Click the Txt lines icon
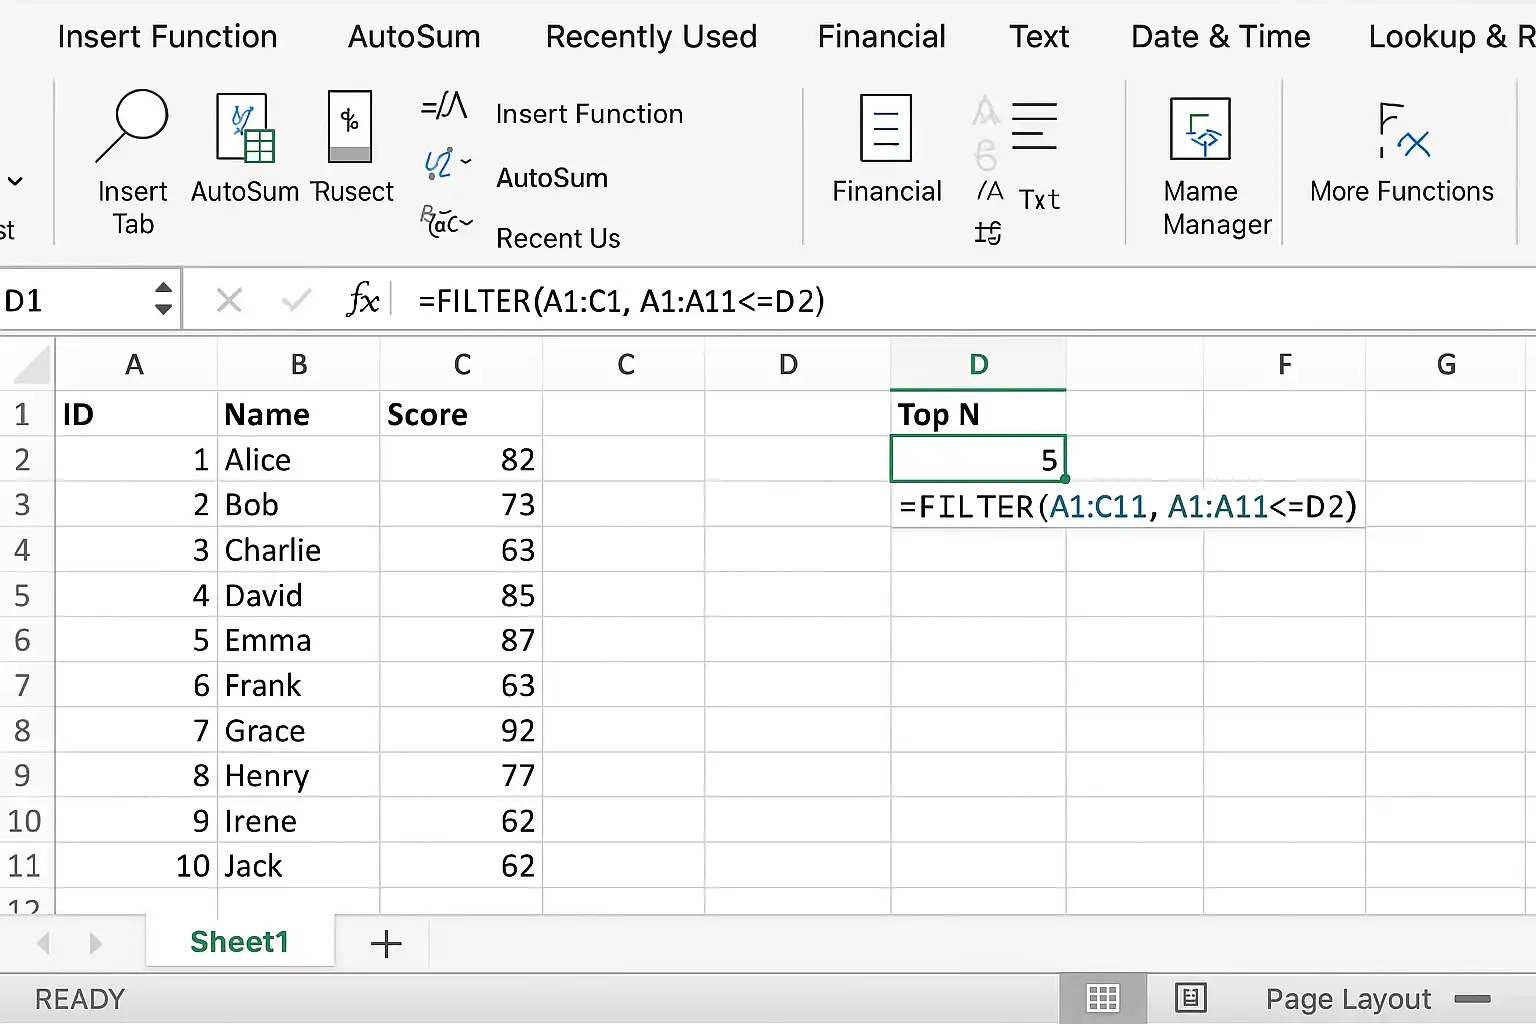 coord(1034,126)
